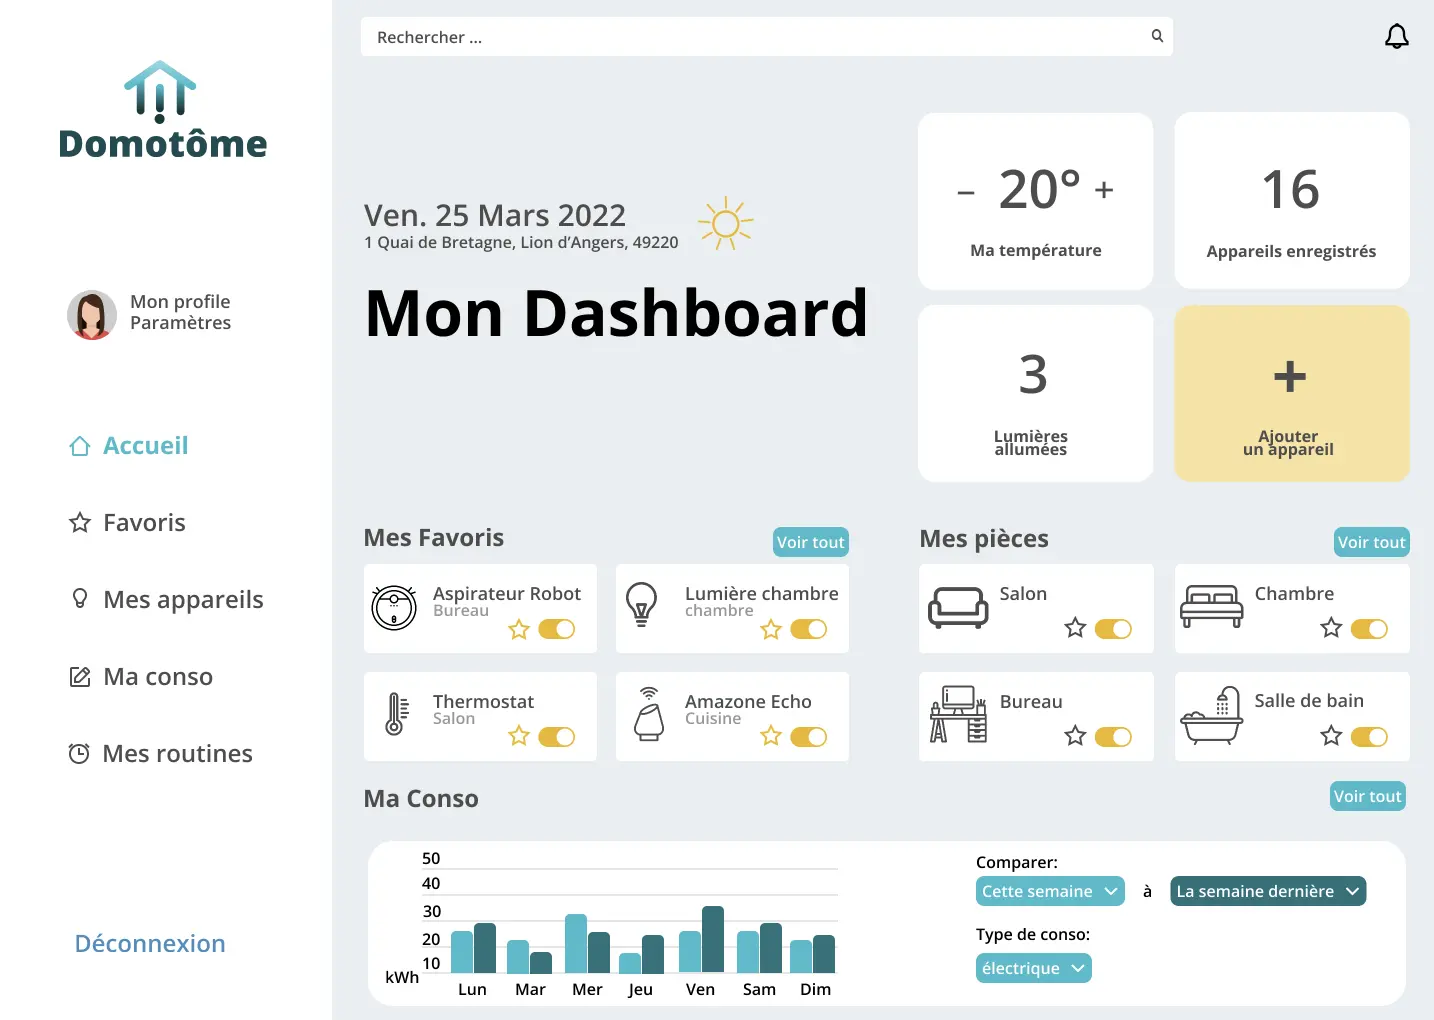Click the plus icon on Ajouter un appareil

[x=1290, y=377]
